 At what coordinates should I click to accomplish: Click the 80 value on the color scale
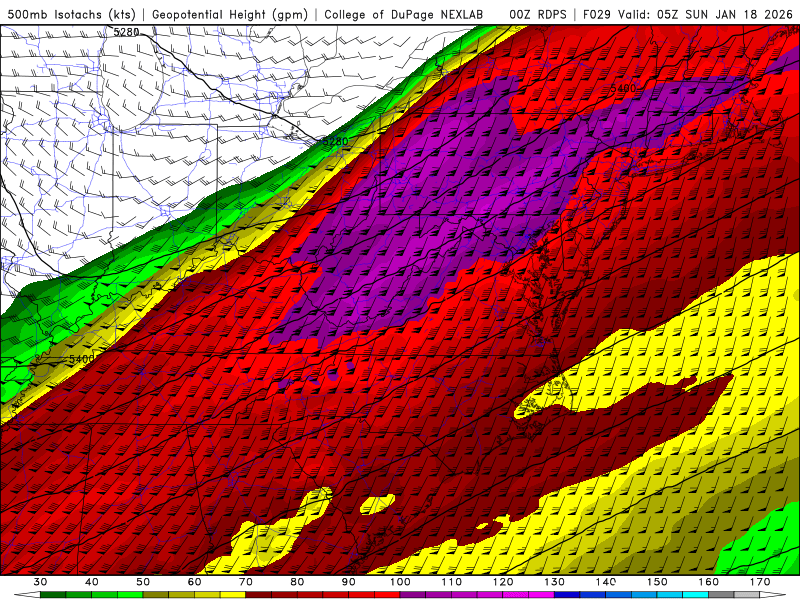pyautogui.click(x=297, y=582)
